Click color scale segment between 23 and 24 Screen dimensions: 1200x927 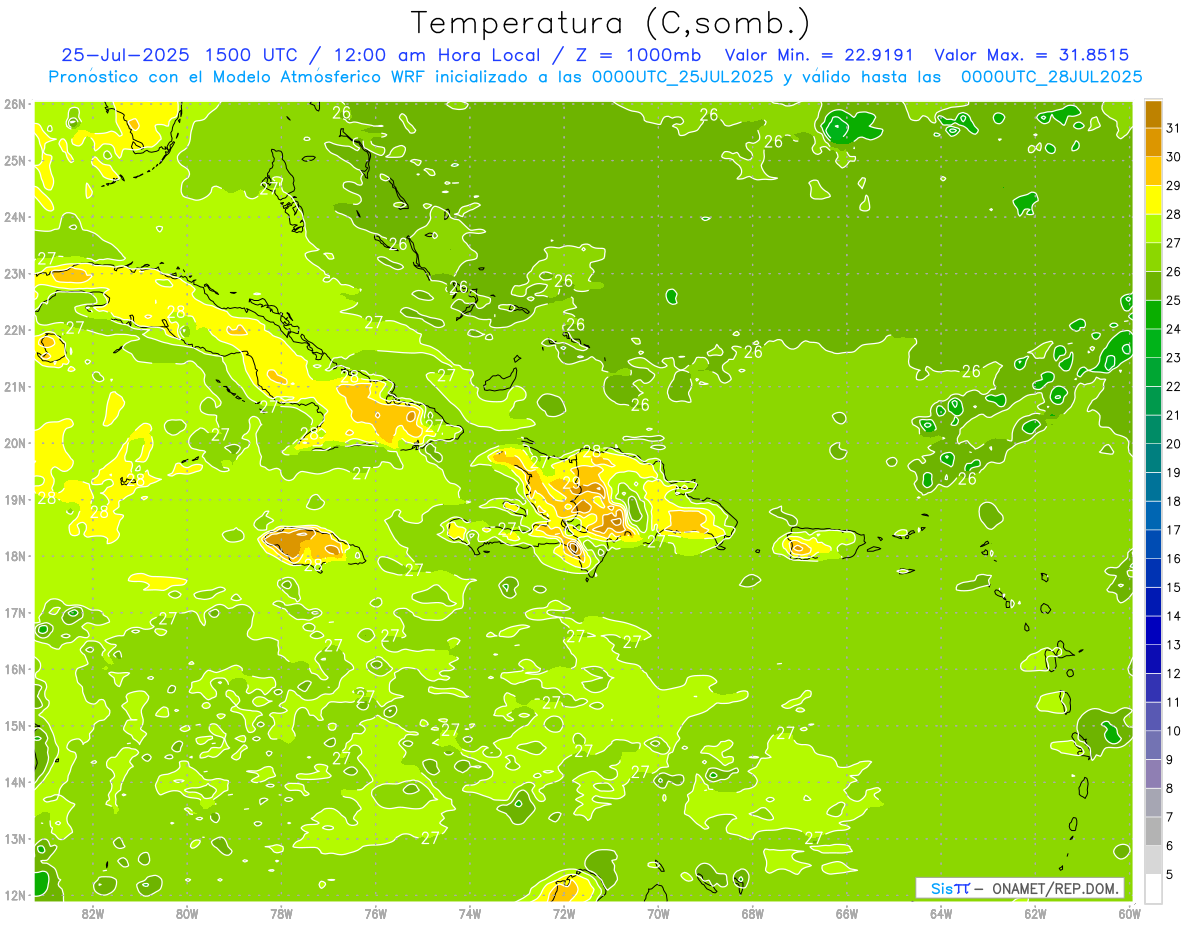1153,344
